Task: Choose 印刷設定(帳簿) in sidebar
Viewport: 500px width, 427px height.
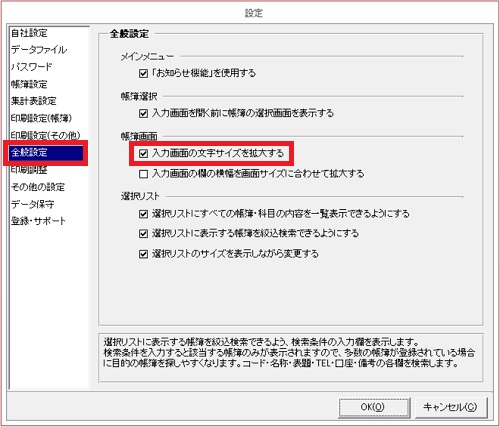Action: (x=41, y=118)
